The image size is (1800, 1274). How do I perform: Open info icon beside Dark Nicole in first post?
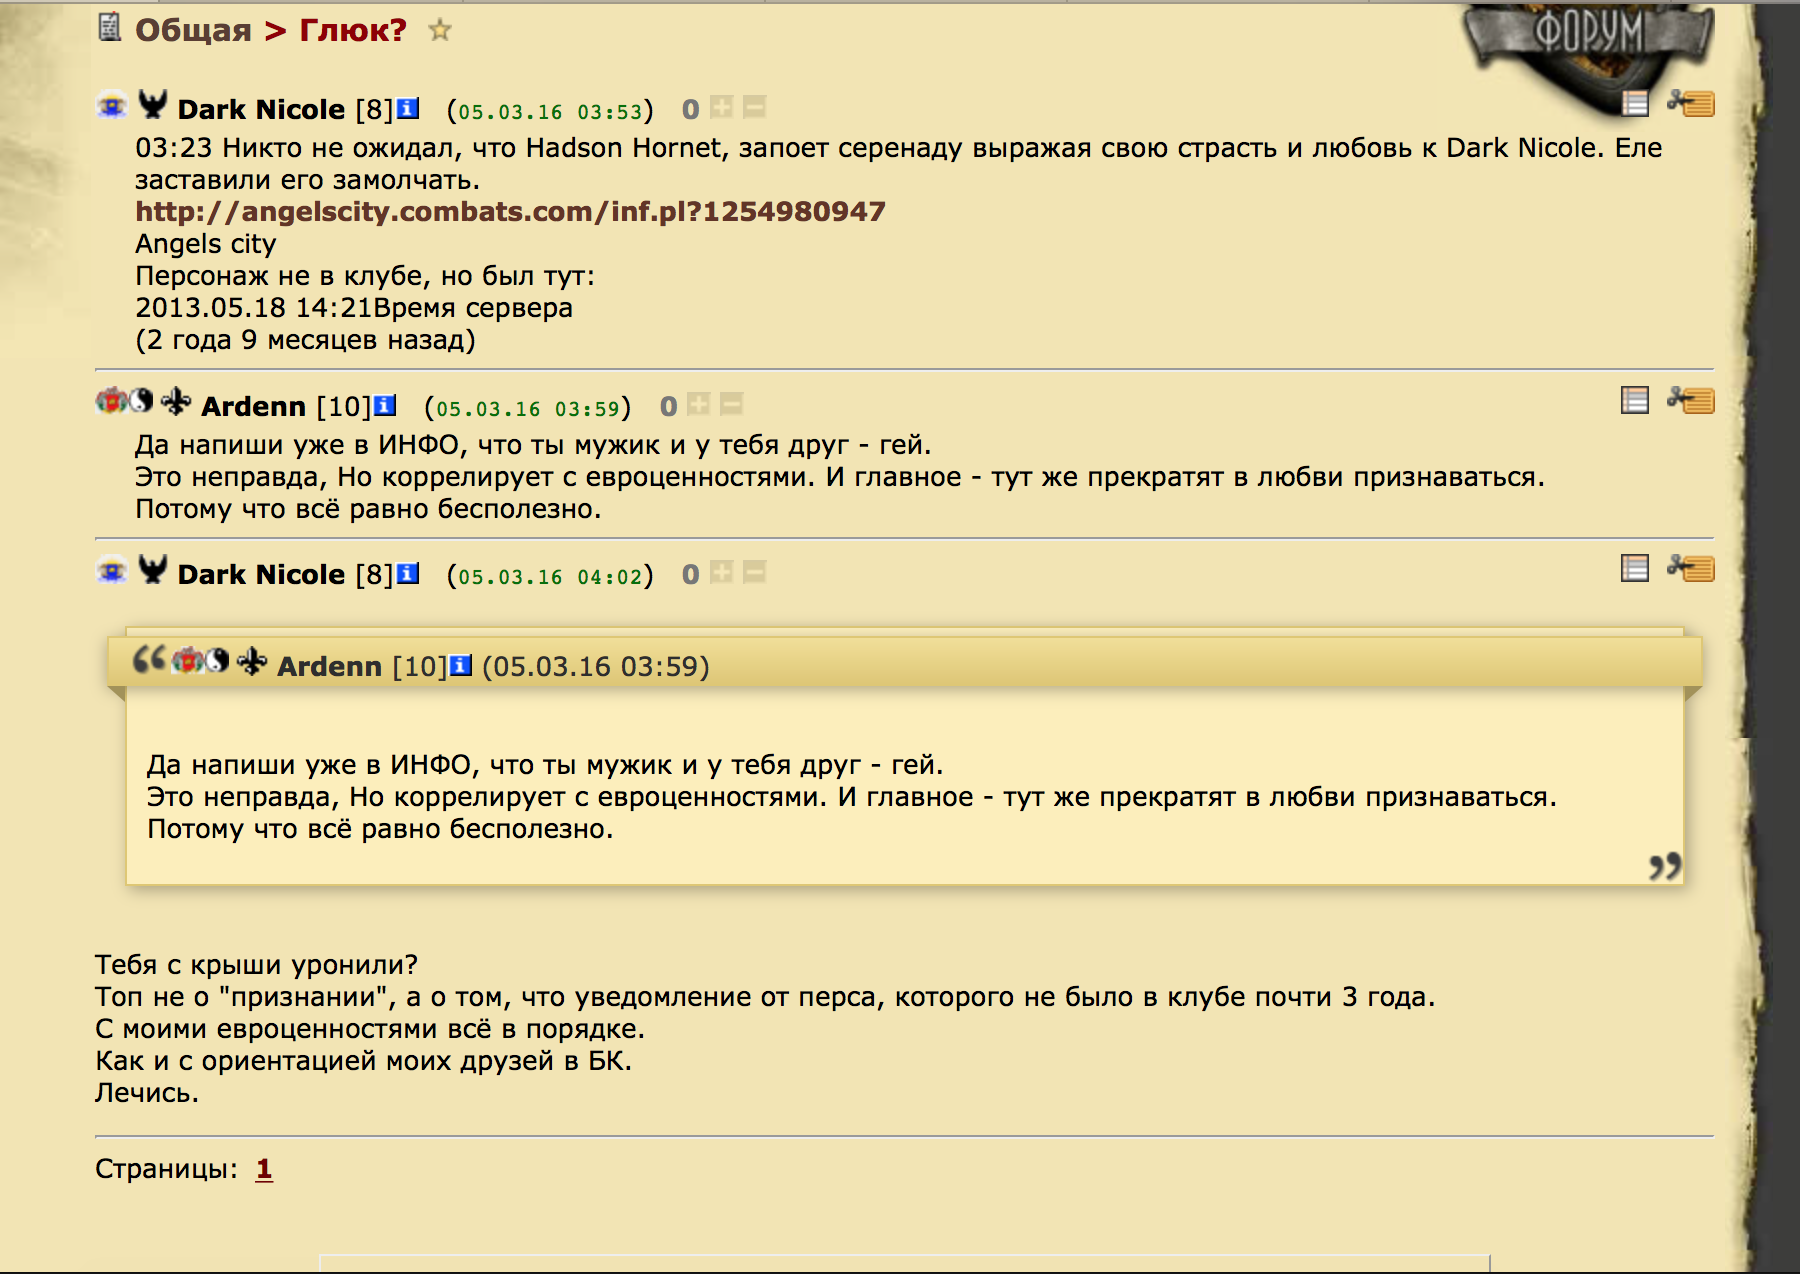click(x=408, y=108)
